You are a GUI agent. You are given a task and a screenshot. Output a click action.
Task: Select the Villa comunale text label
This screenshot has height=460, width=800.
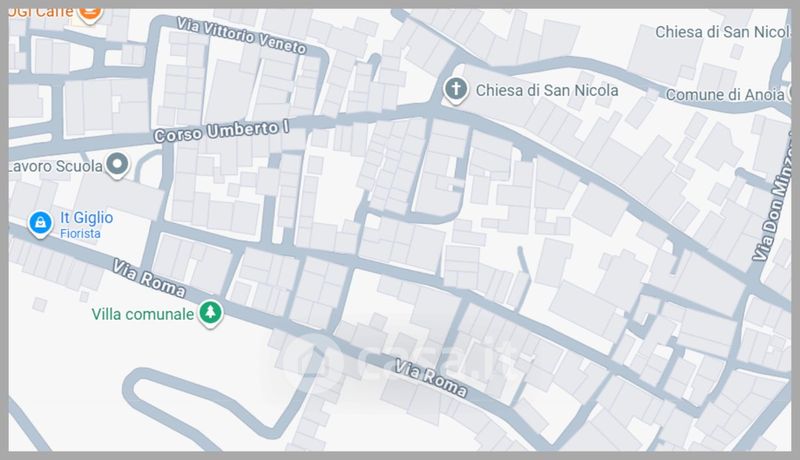(142, 314)
